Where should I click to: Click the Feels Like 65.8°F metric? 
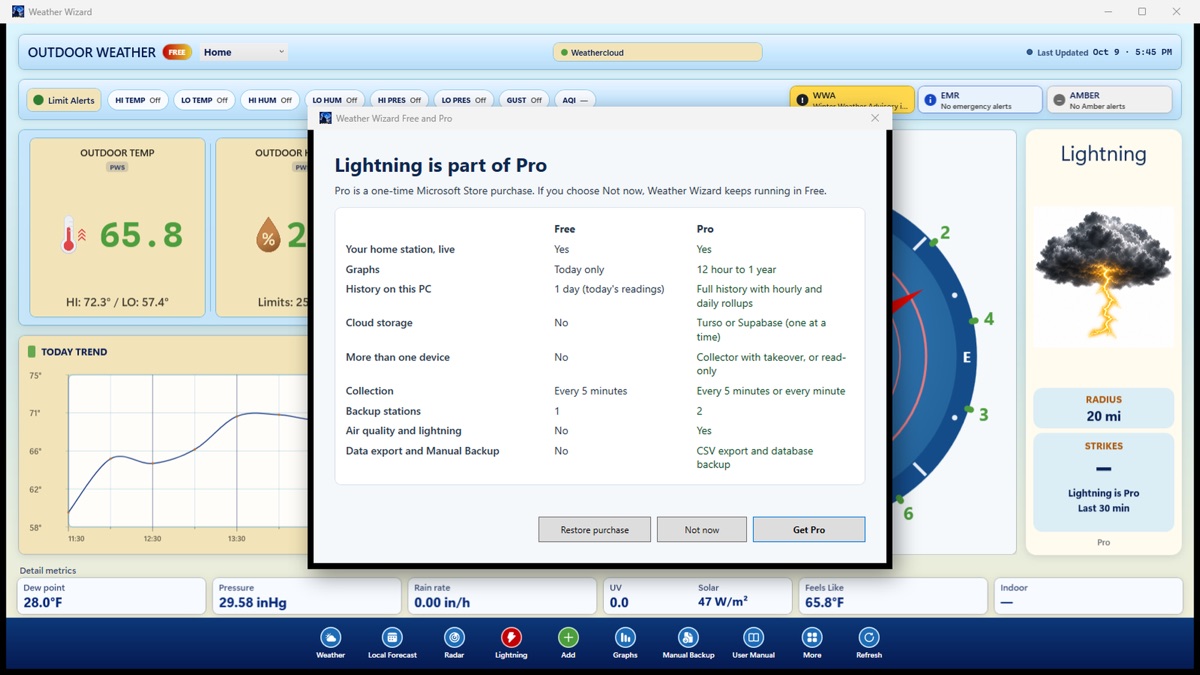pos(893,596)
